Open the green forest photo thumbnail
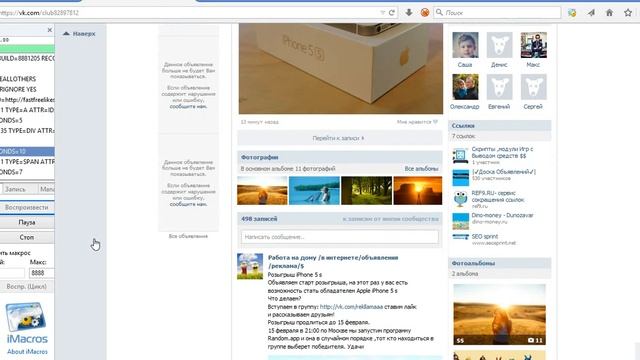This screenshot has height=360, width=640. (x=367, y=190)
